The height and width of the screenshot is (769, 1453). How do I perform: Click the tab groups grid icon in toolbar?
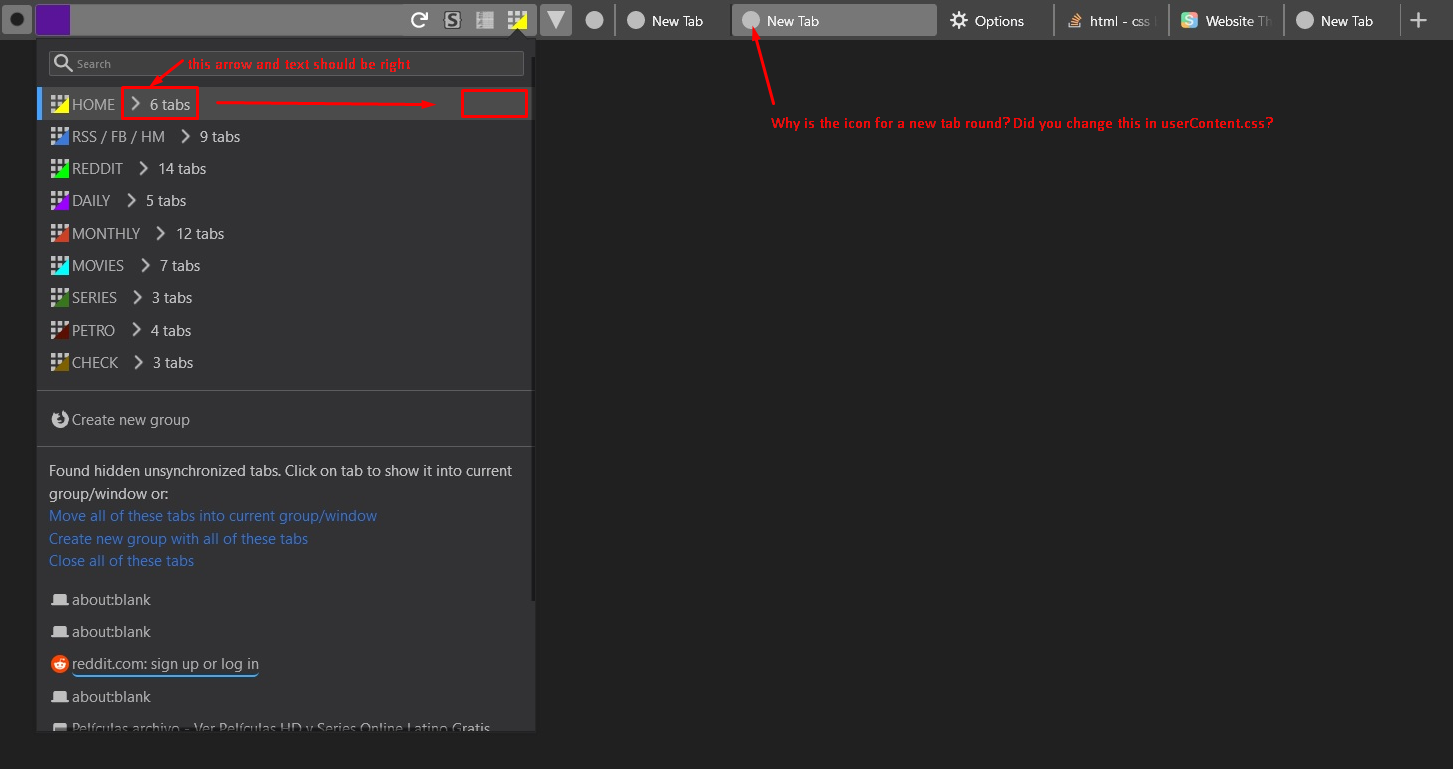click(517, 19)
